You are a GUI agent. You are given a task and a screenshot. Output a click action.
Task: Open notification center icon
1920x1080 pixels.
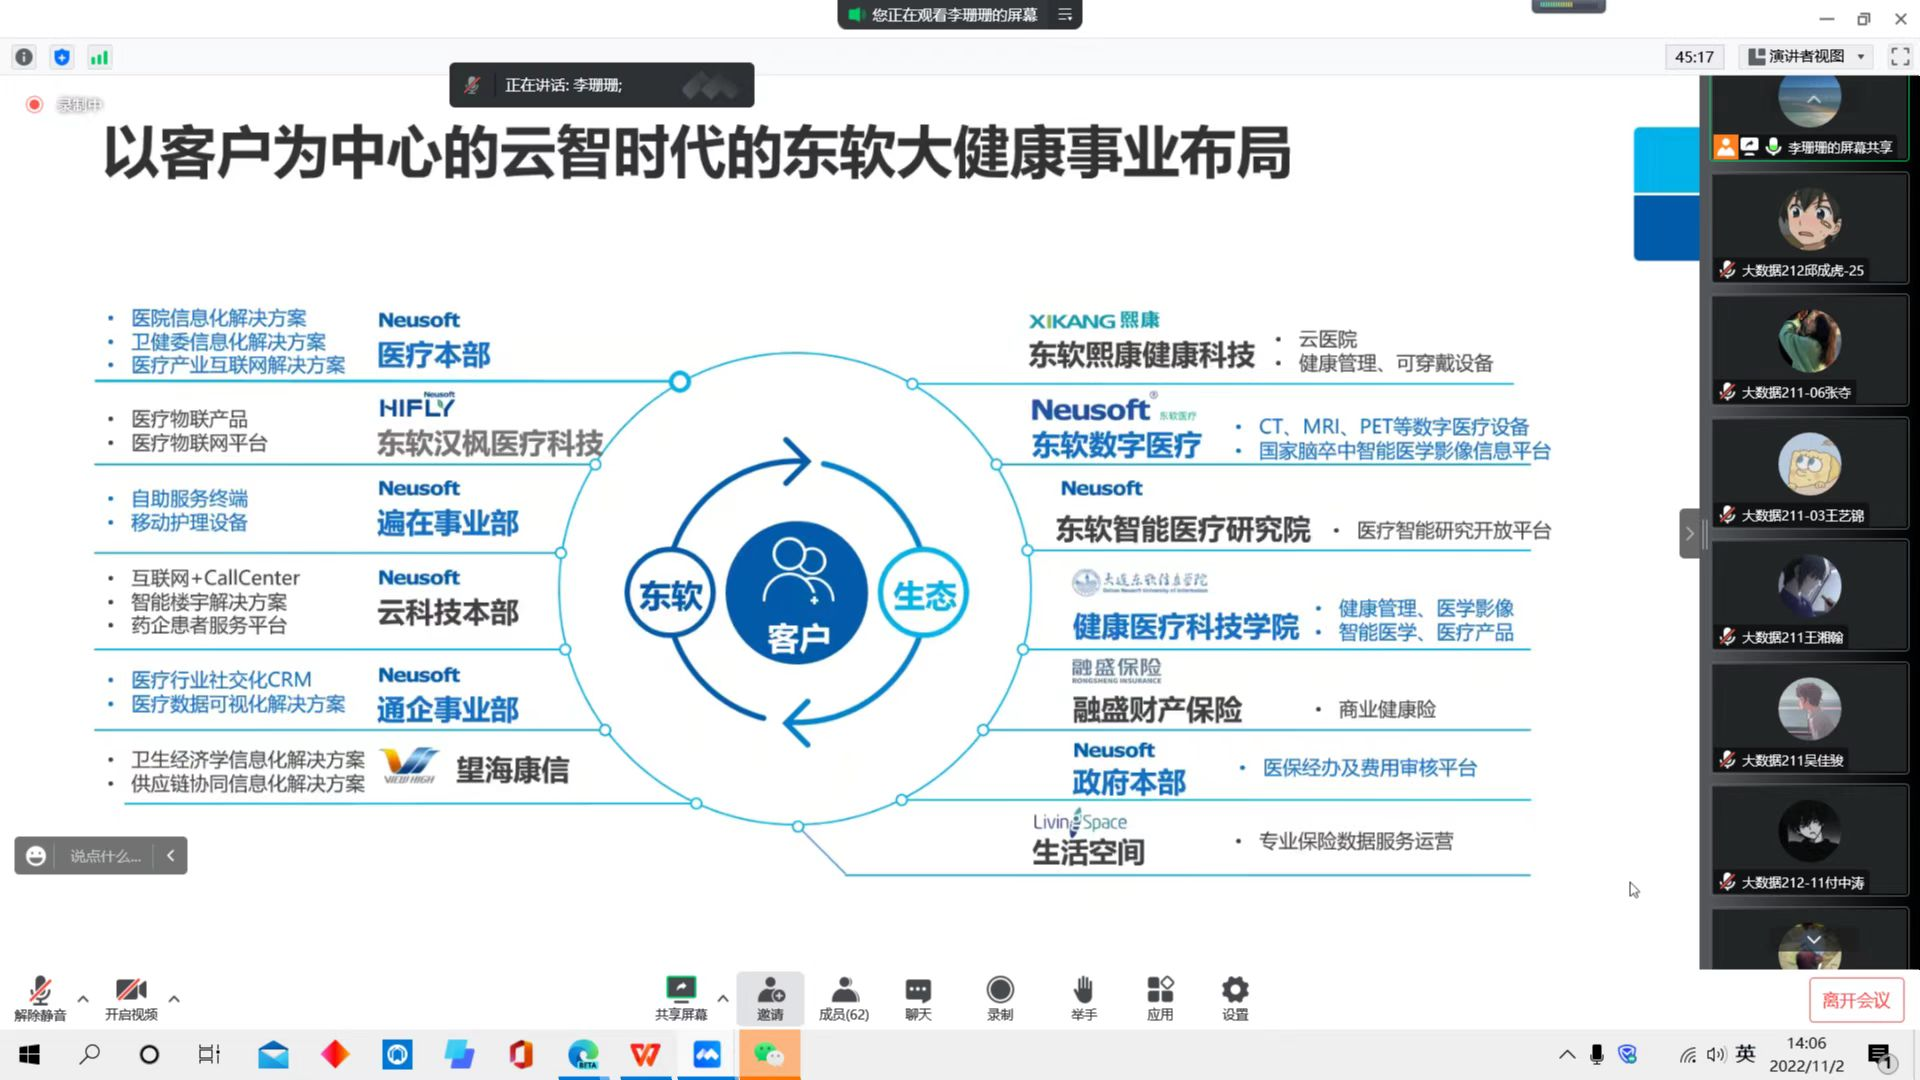point(1880,1056)
